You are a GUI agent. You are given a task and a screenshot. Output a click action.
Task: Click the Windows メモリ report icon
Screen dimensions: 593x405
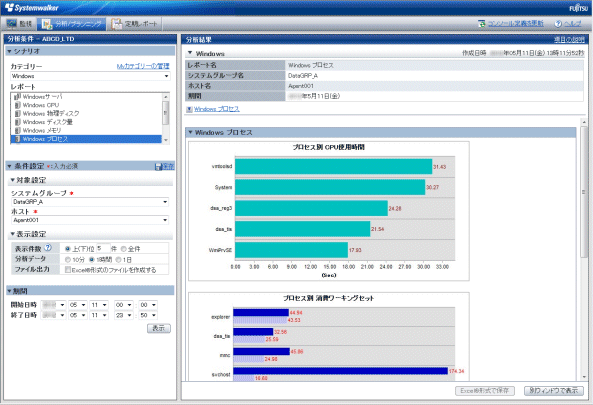tap(17, 130)
